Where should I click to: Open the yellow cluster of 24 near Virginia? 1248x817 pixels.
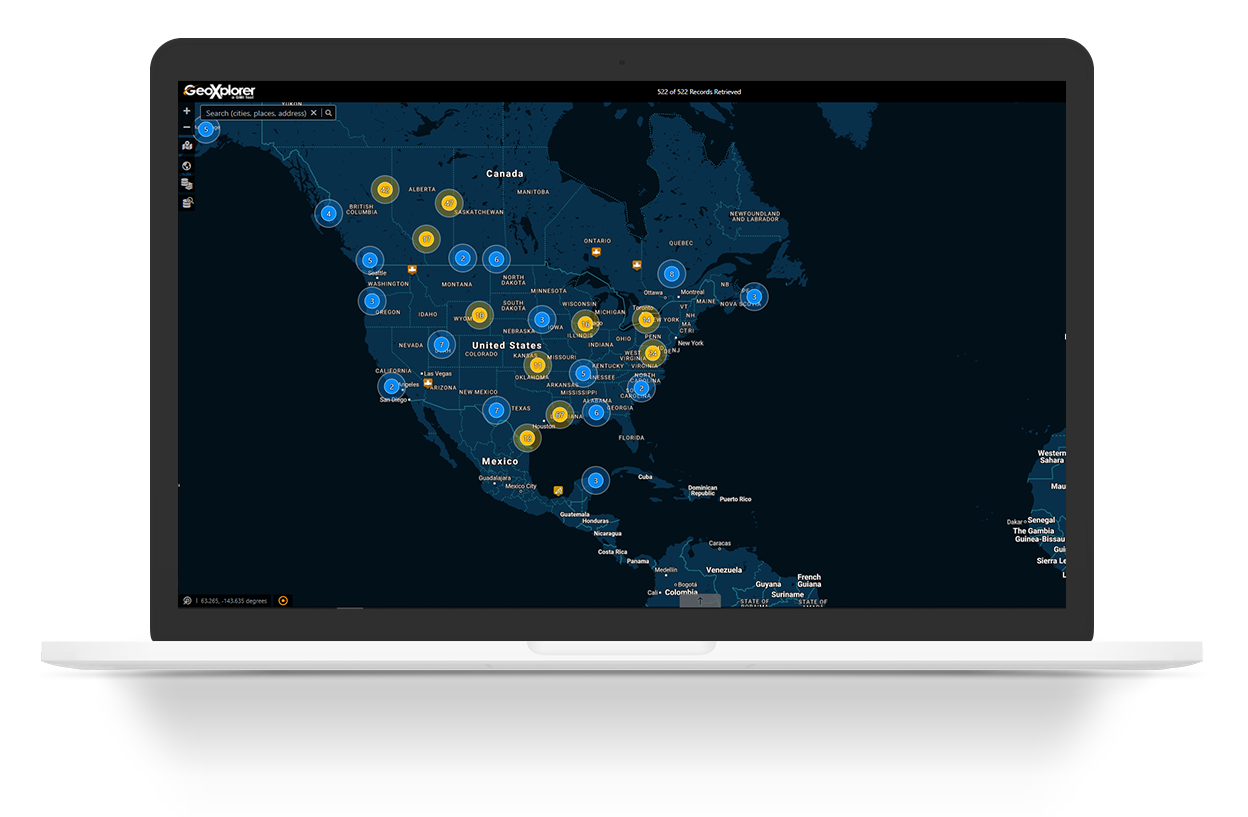coord(652,353)
